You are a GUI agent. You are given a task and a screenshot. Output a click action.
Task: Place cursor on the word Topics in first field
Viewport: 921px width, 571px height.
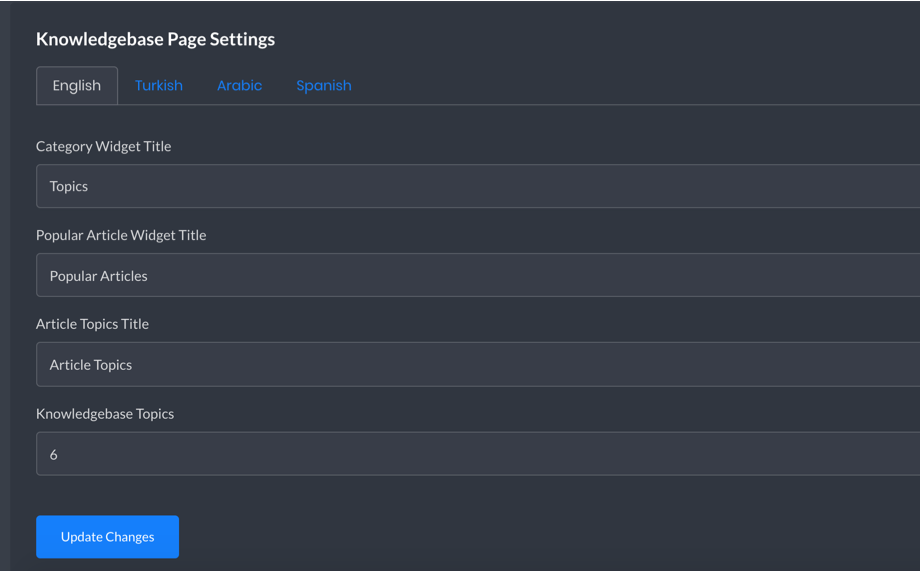(69, 187)
